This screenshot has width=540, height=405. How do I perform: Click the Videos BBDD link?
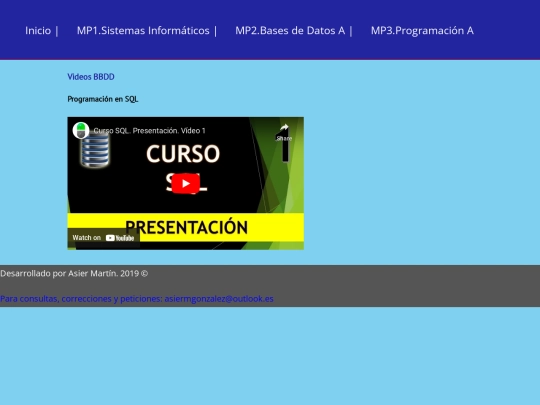pos(91,77)
